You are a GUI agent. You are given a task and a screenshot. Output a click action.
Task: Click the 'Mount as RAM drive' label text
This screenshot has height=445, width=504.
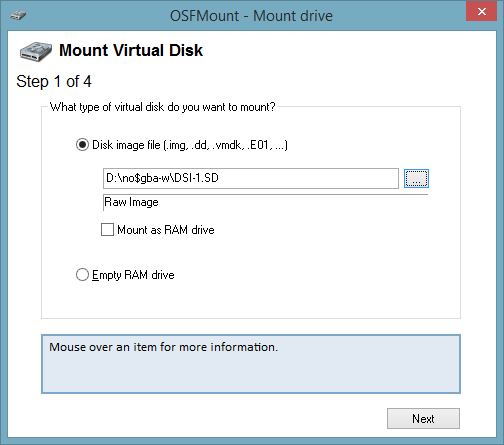pyautogui.click(x=166, y=230)
